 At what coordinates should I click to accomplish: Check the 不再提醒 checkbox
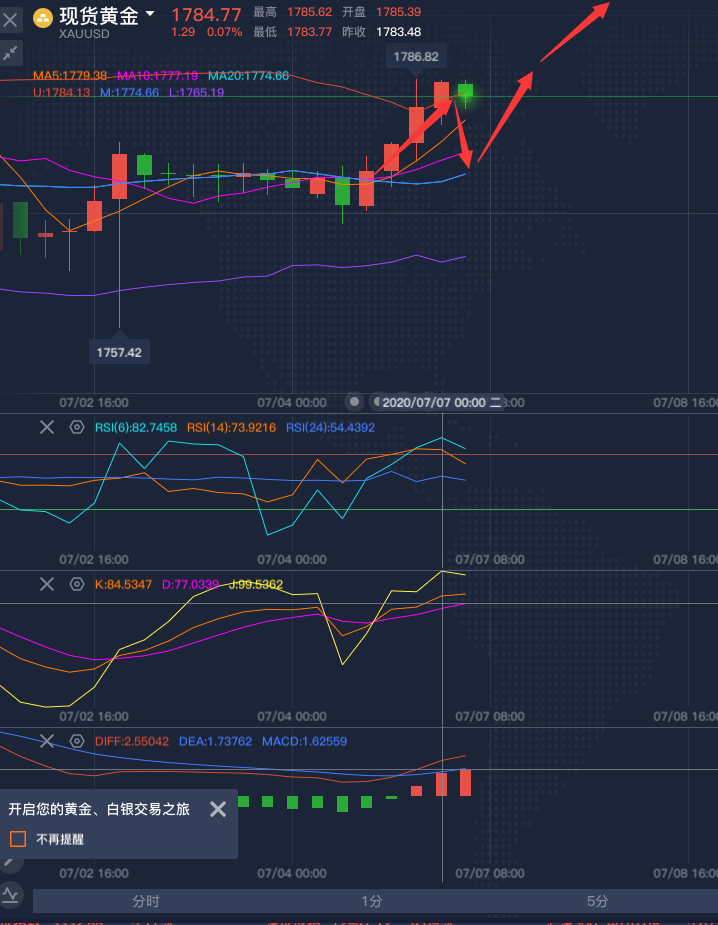click(x=18, y=839)
